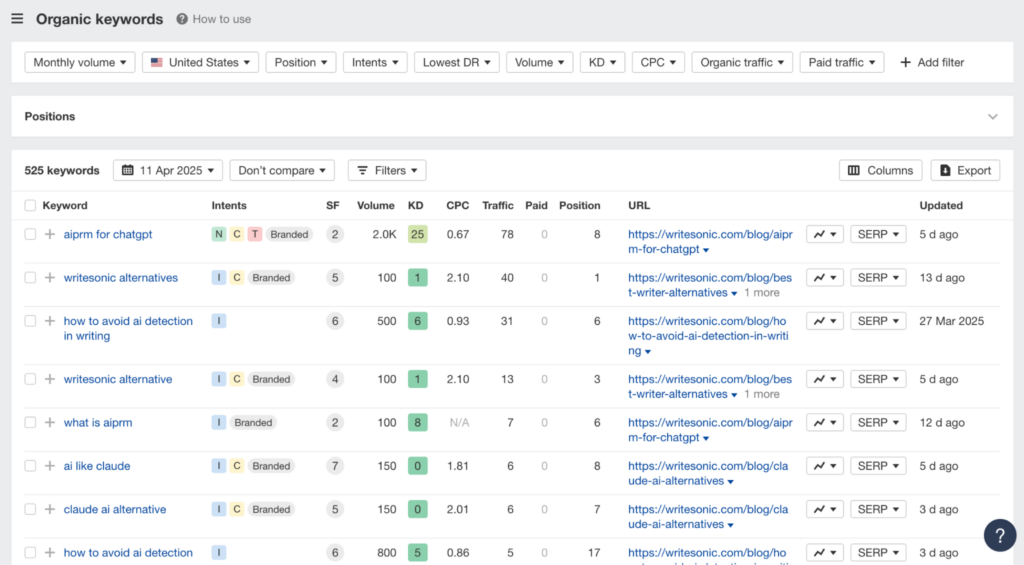Open the Volume filter dropdown
The height and width of the screenshot is (565, 1024).
(539, 62)
